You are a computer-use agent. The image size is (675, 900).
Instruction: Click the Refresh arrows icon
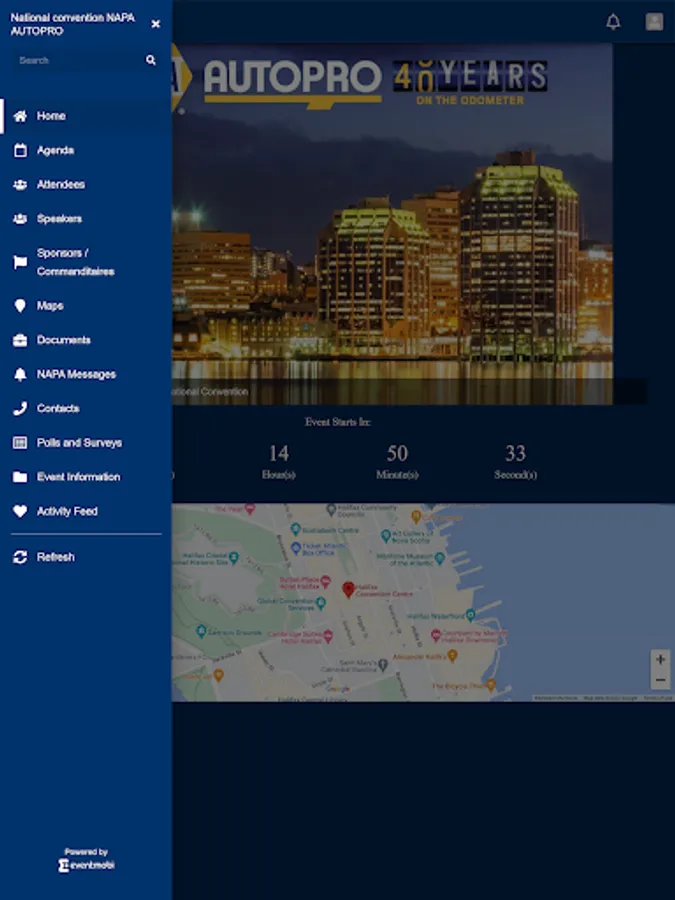(x=20, y=557)
